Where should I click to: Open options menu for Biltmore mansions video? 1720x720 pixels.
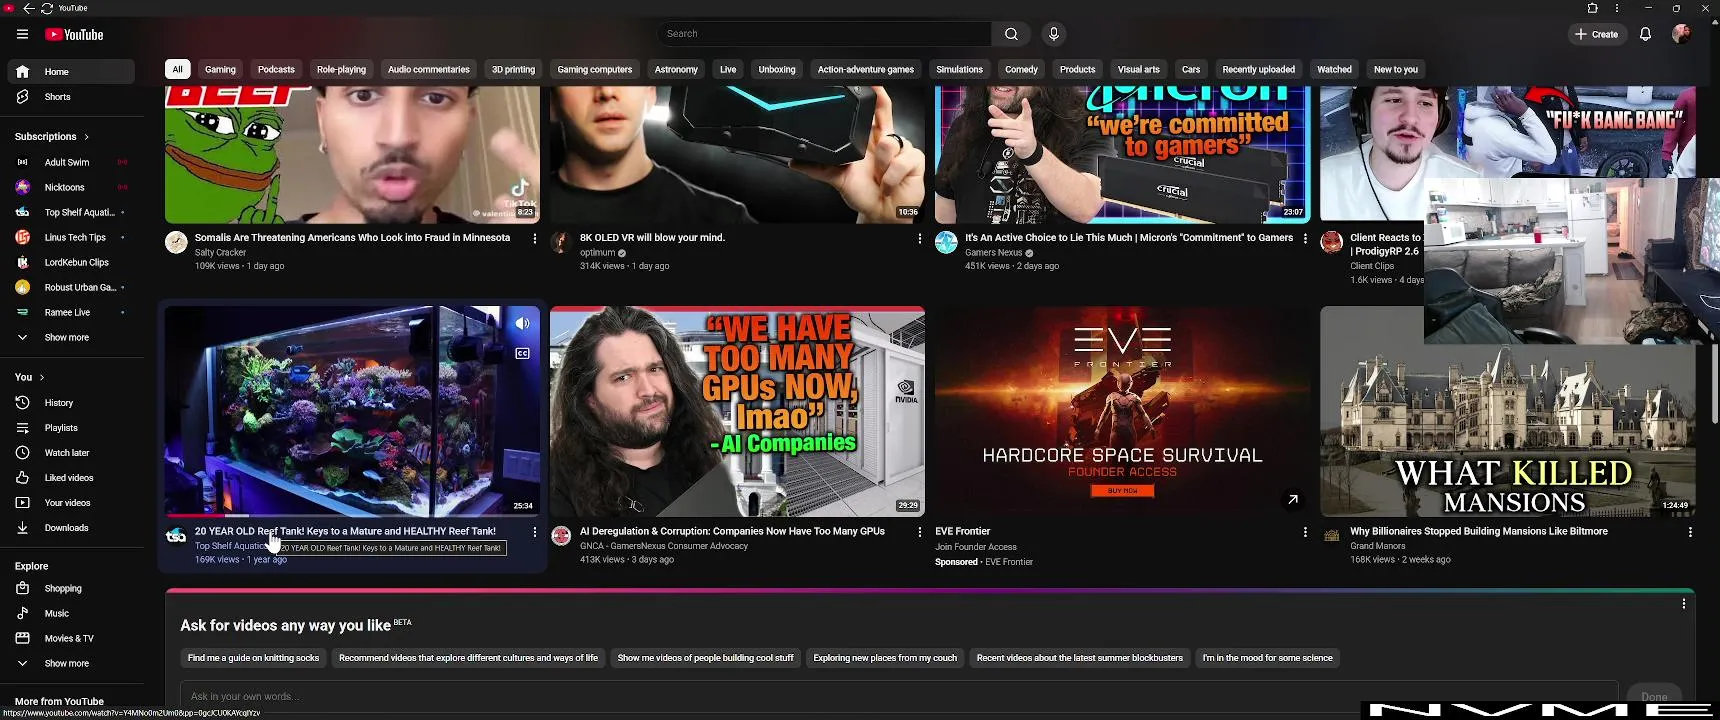[1690, 533]
